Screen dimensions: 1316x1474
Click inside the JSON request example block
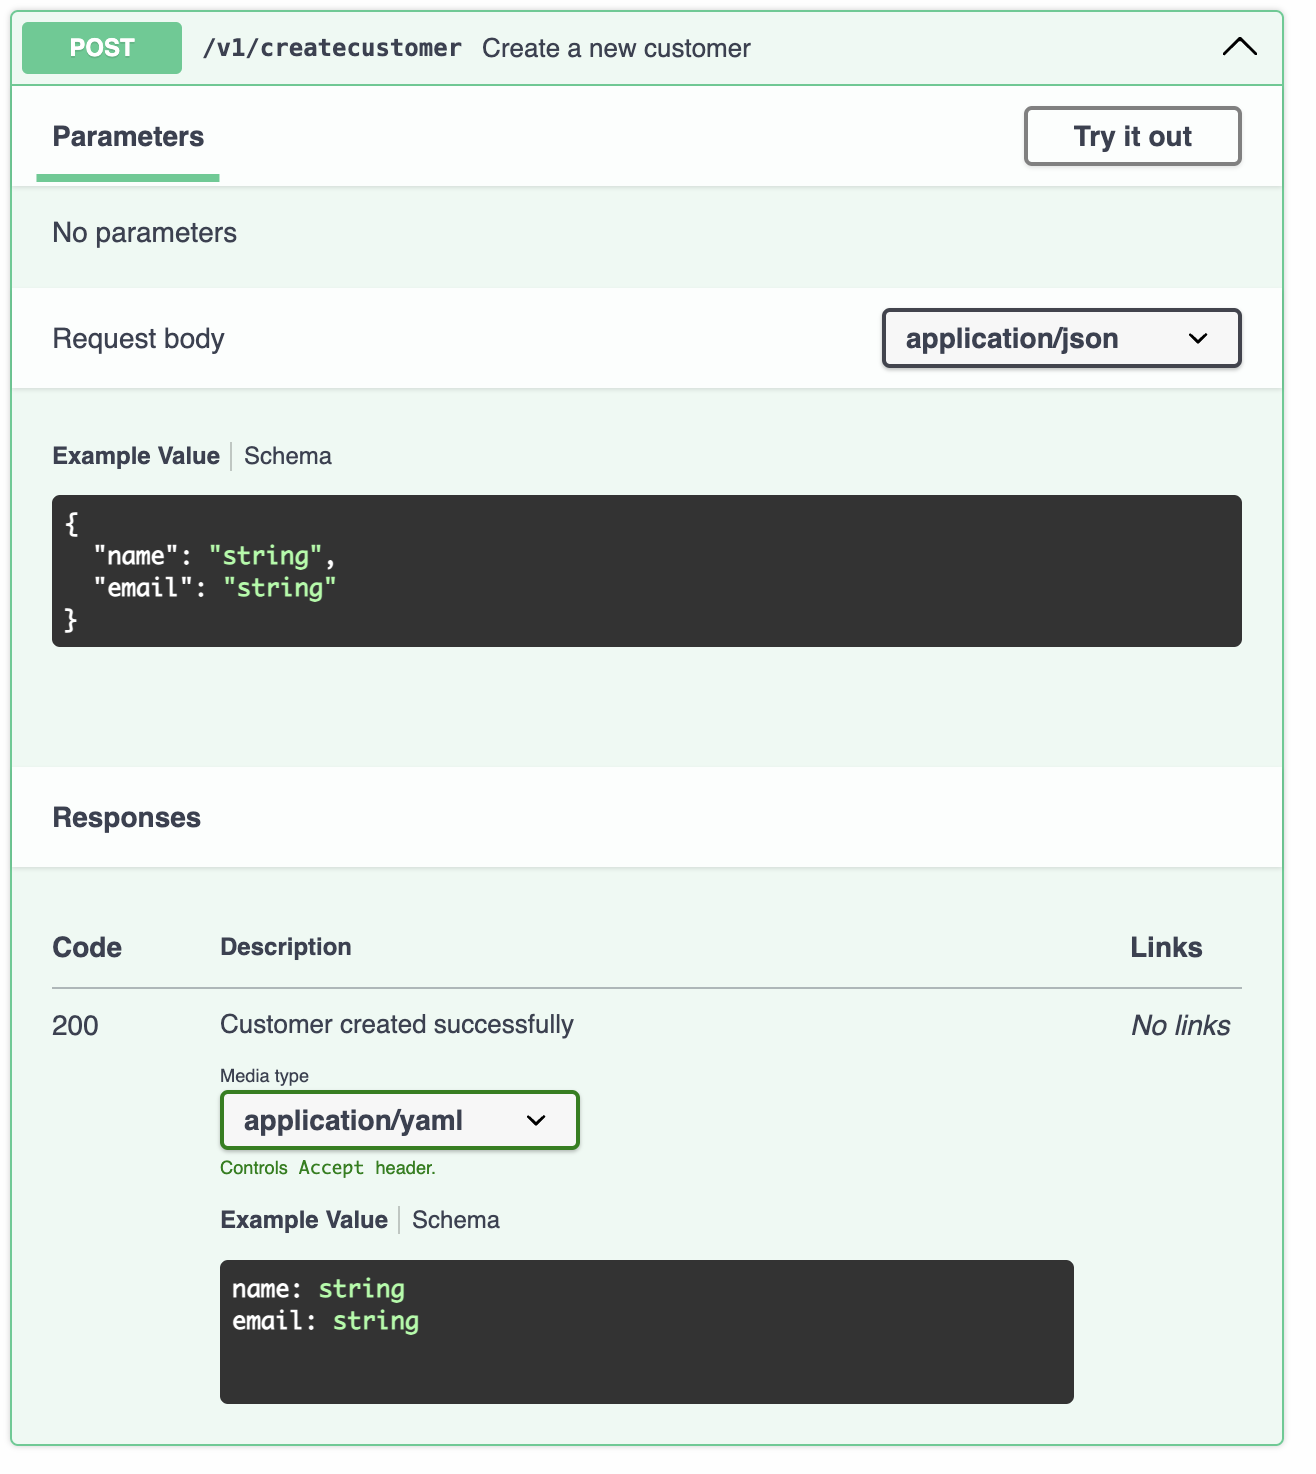pos(646,571)
